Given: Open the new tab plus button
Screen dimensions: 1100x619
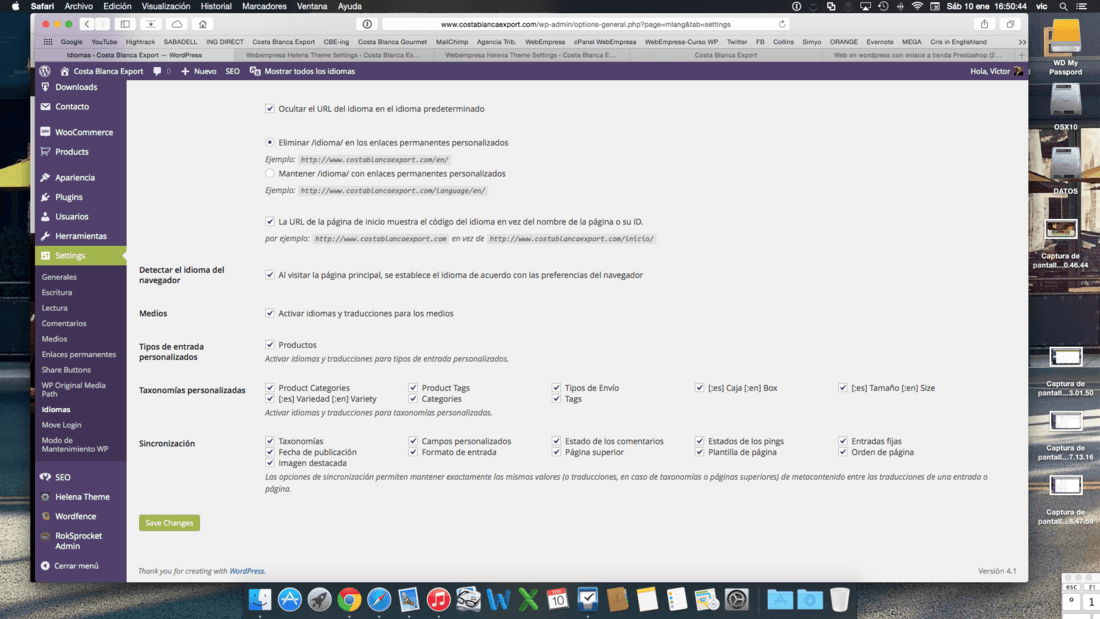Looking at the screenshot, I should coord(1021,55).
